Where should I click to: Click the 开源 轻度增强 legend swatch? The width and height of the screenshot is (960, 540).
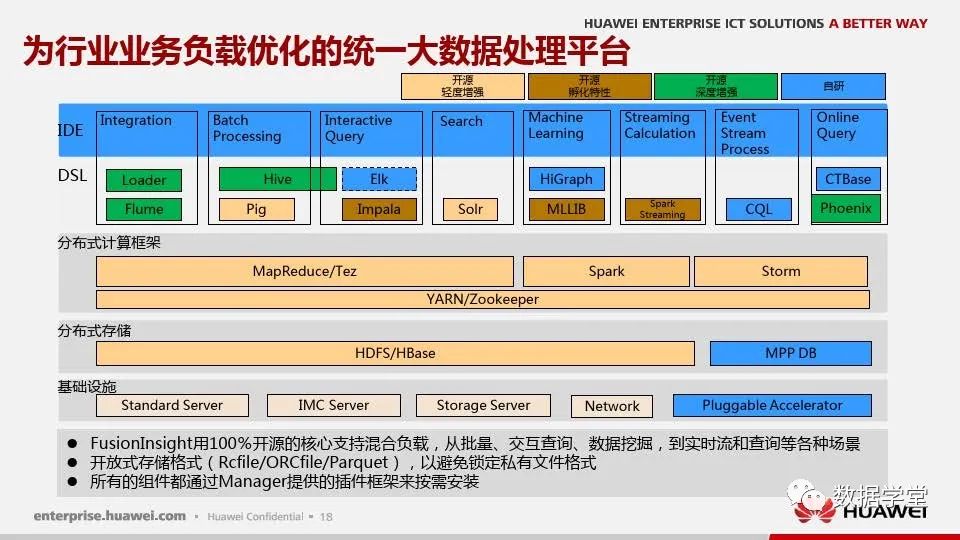pyautogui.click(x=463, y=86)
